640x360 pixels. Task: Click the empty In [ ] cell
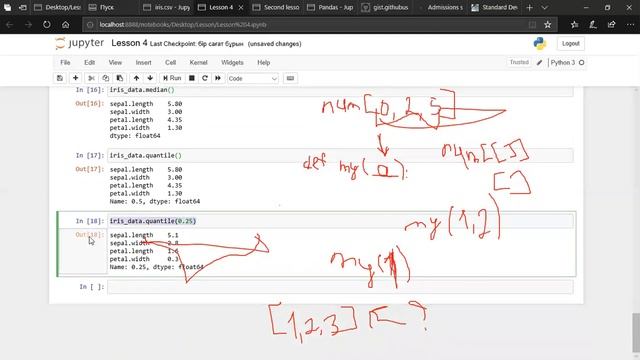(x=340, y=287)
